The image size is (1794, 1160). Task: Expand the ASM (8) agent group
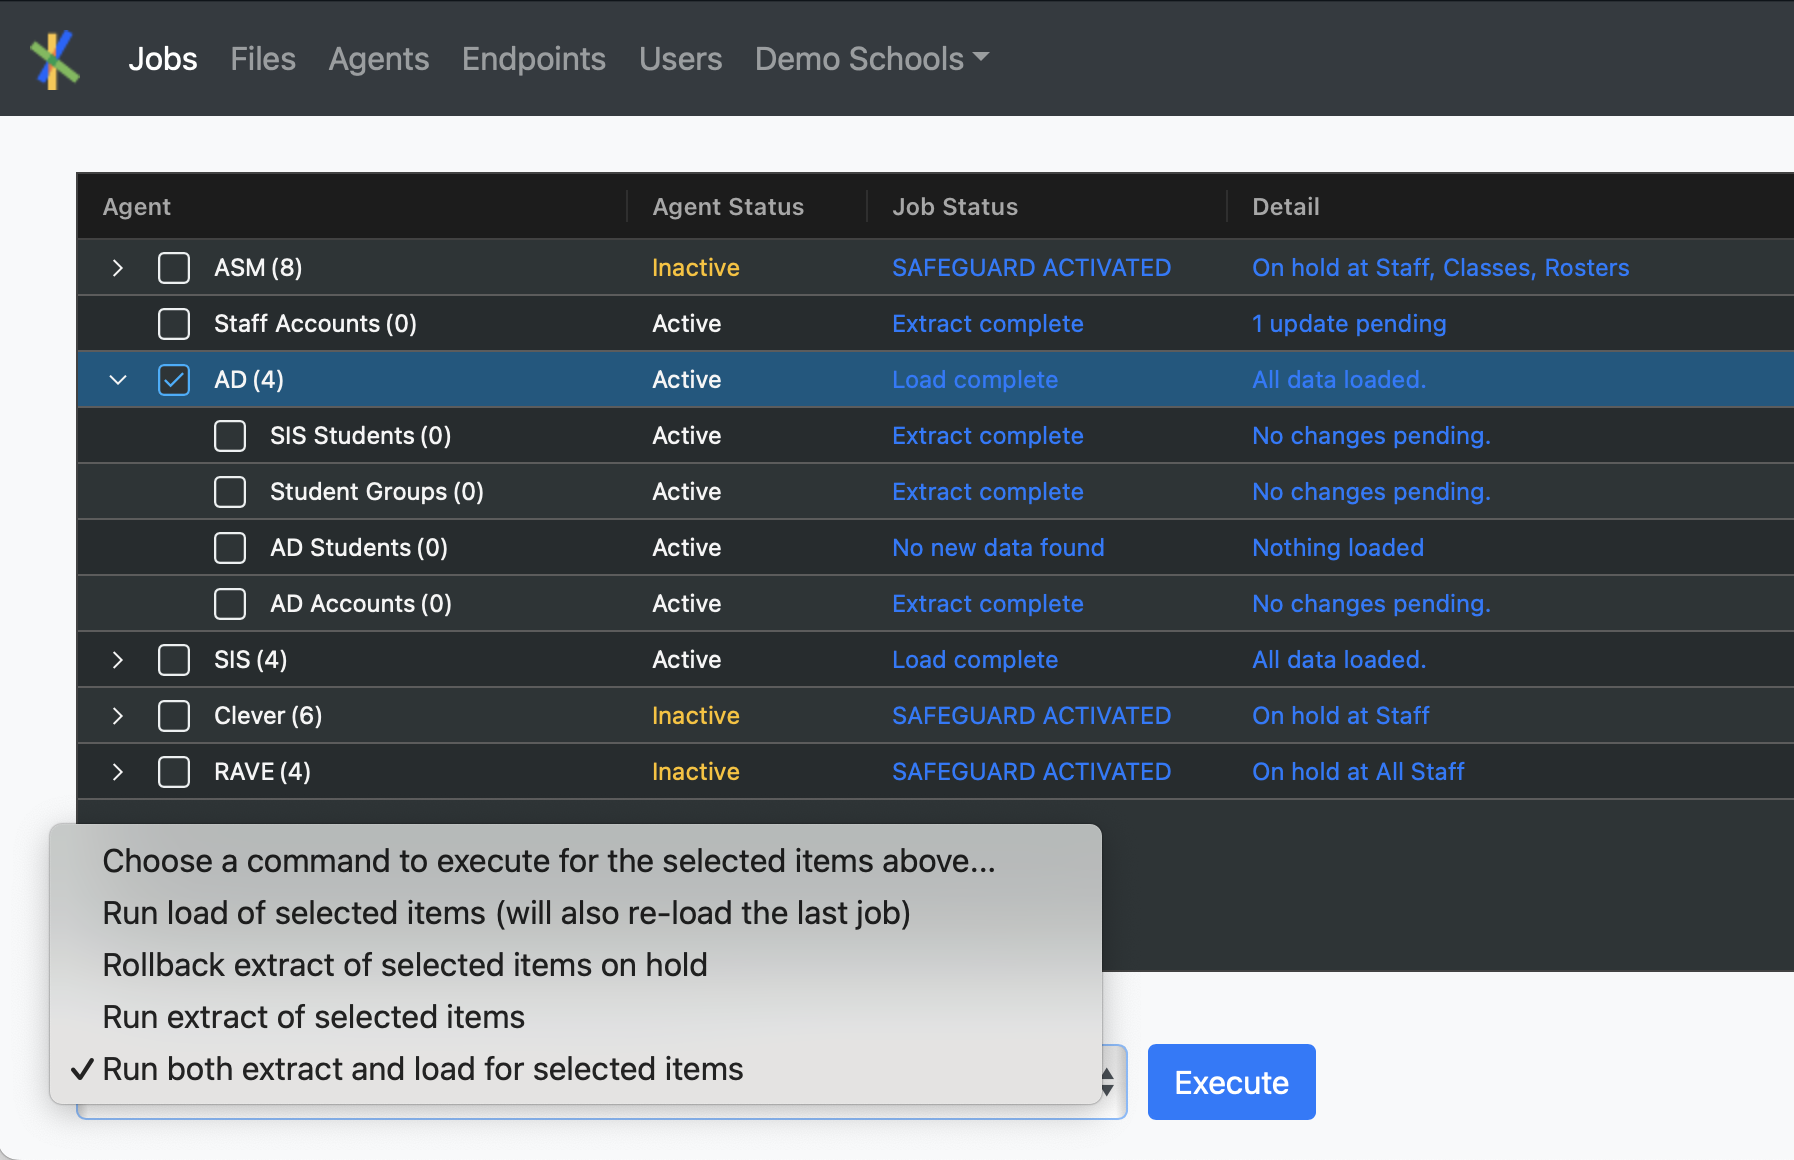pos(118,268)
